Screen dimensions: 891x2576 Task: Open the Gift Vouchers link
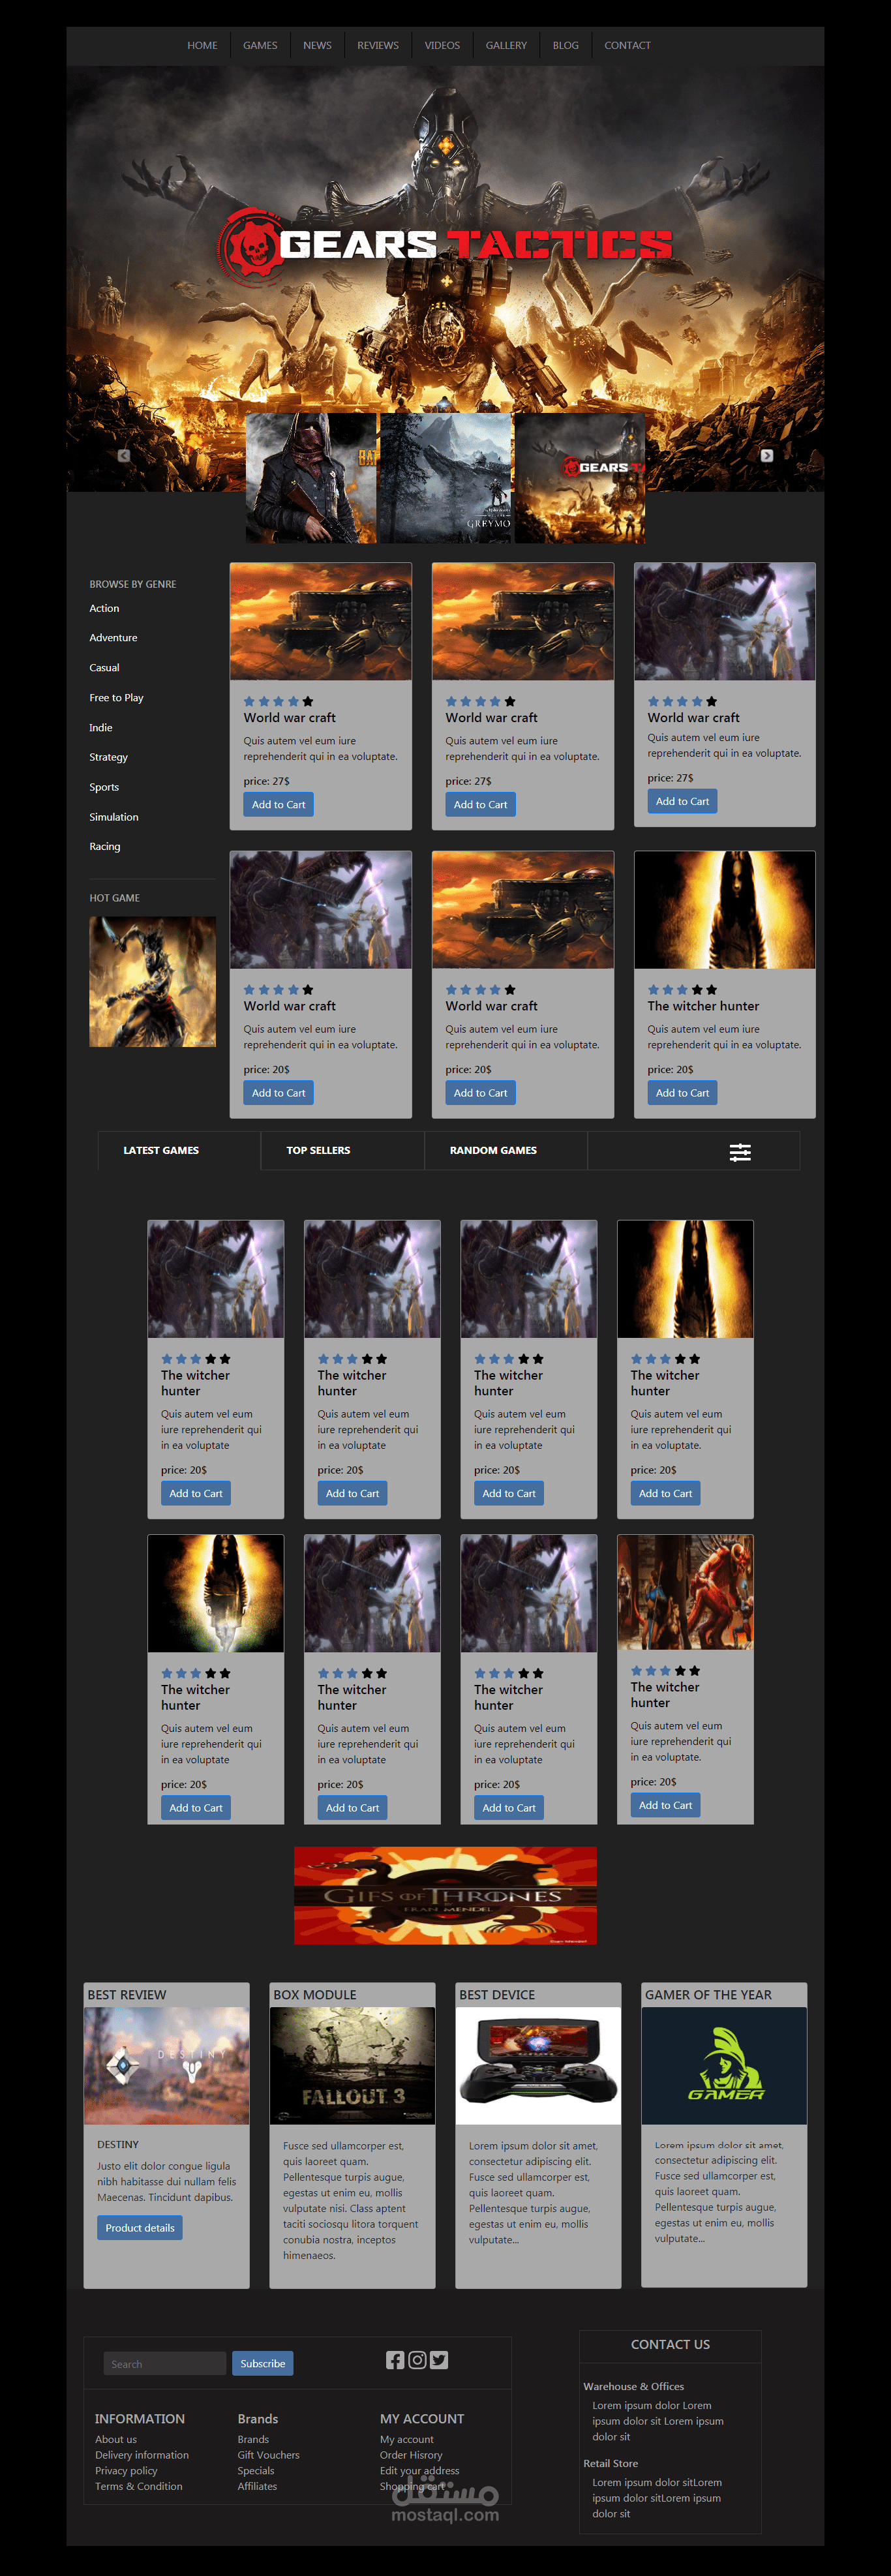268,2455
